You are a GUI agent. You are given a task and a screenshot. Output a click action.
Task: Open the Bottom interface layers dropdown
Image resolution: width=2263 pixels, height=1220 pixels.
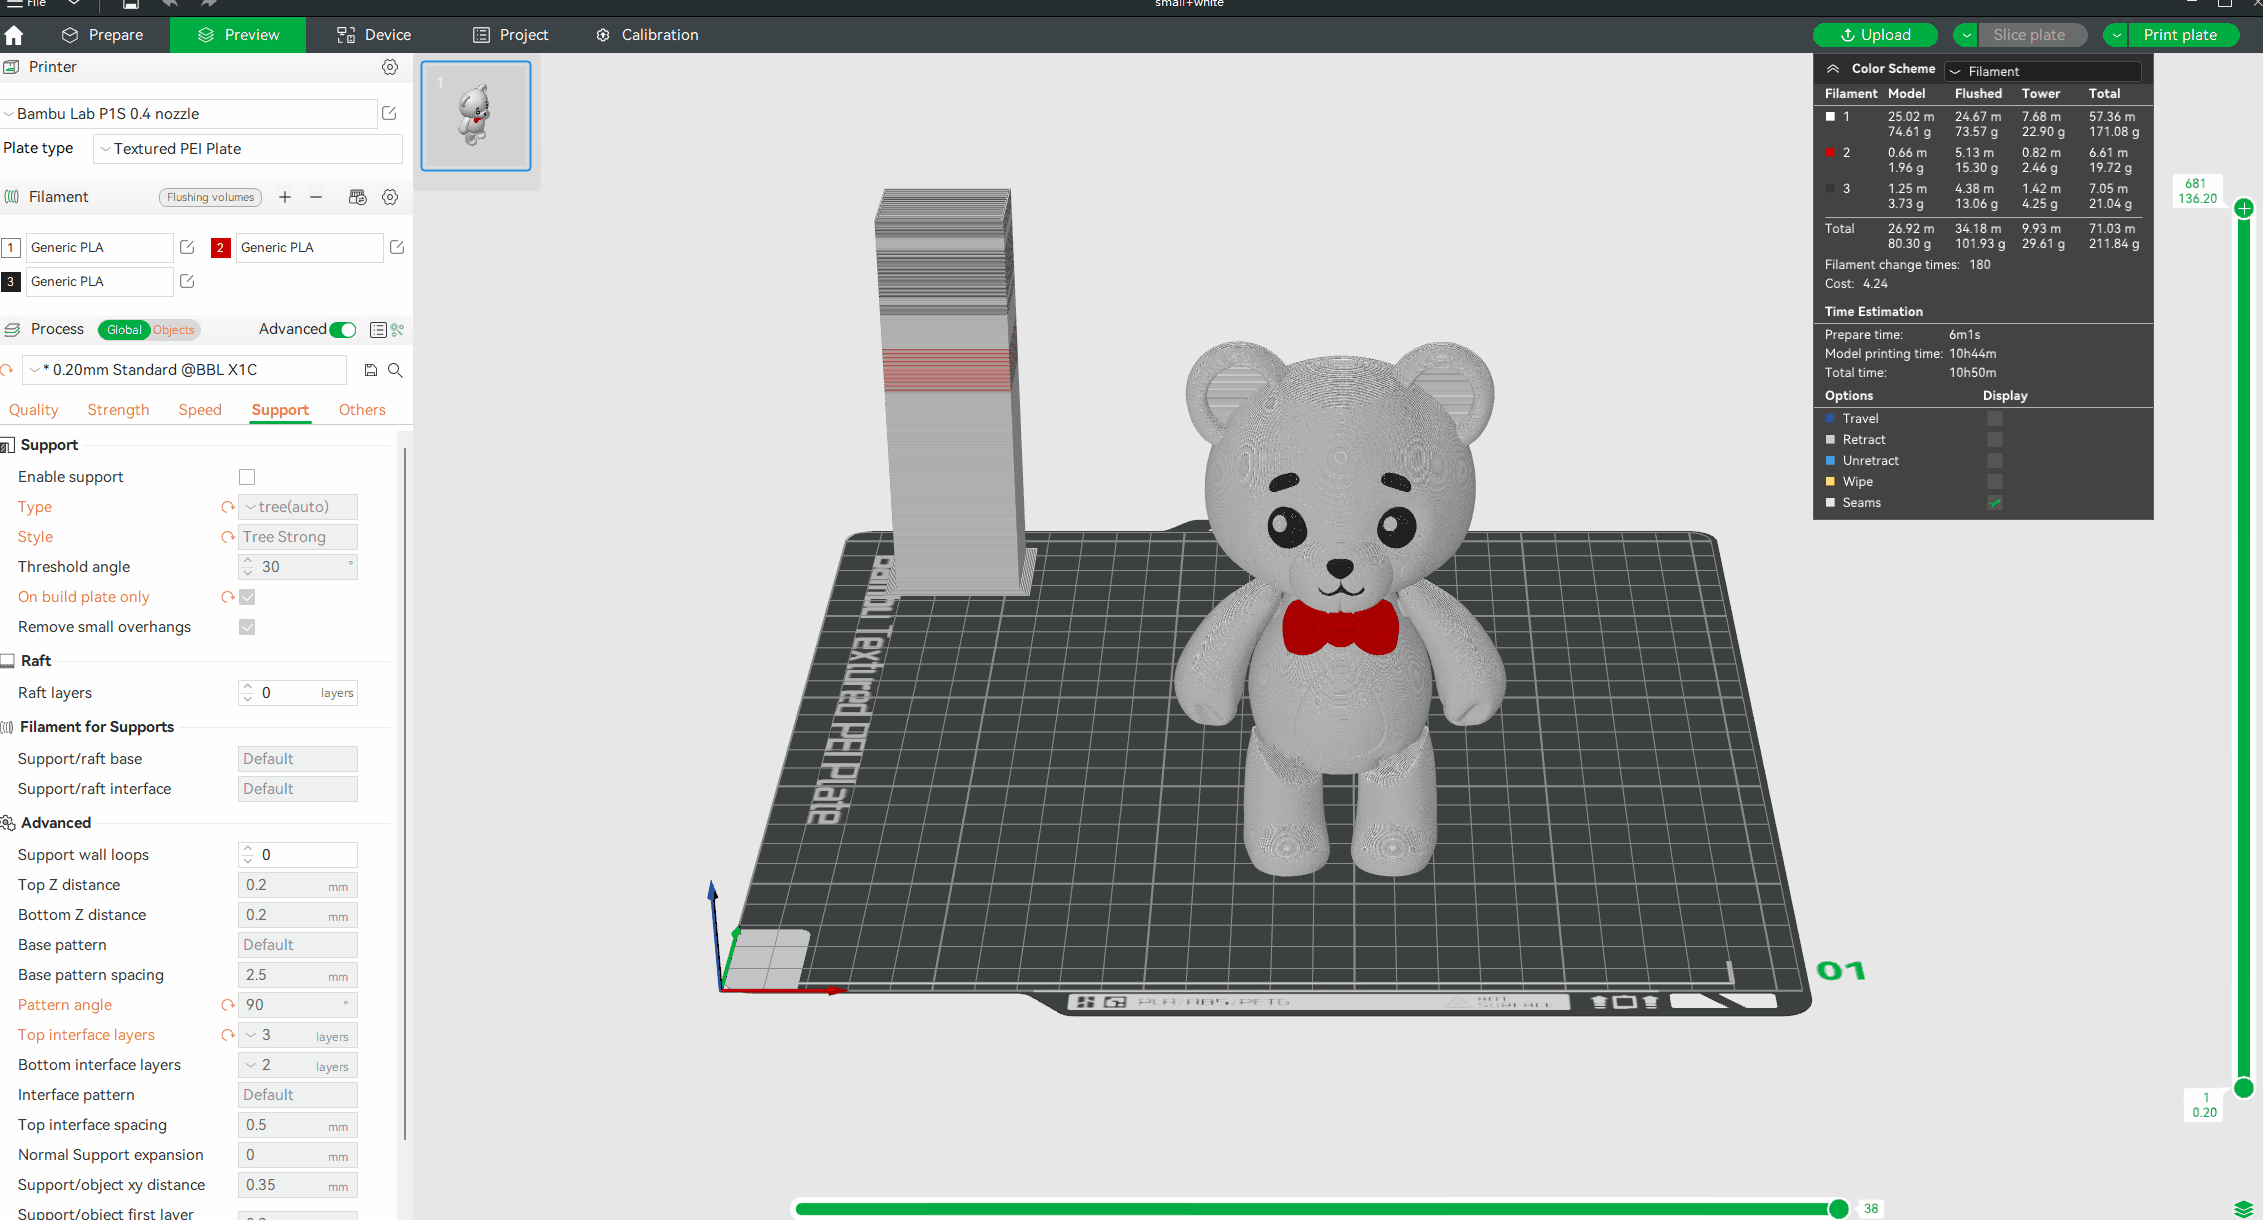point(298,1065)
